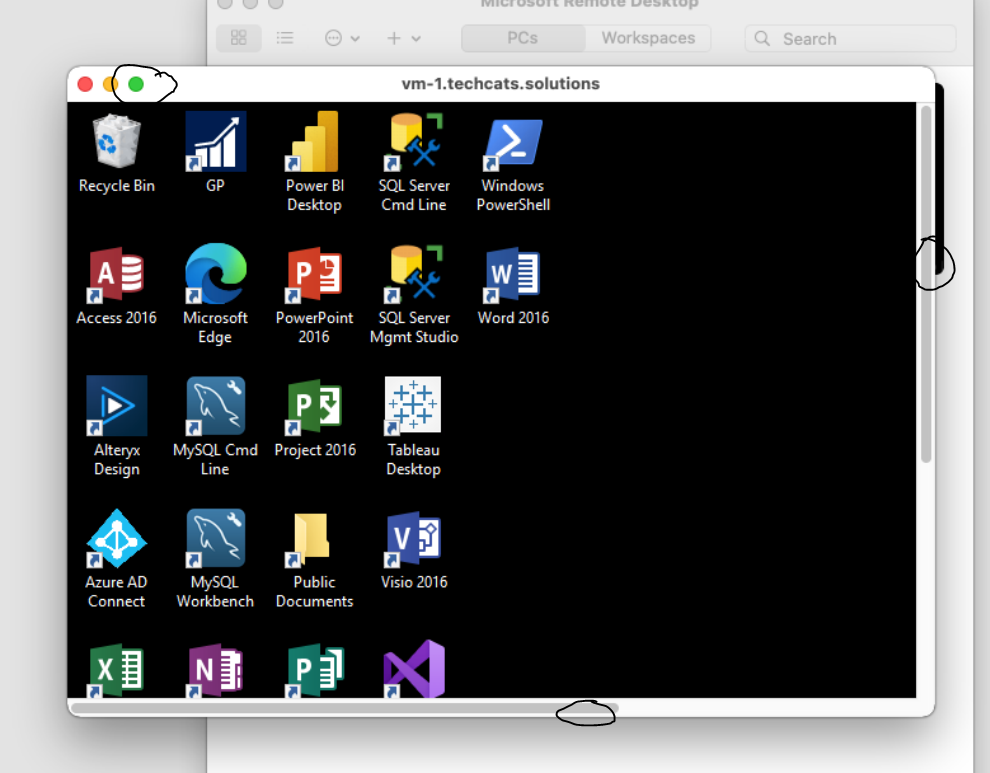Click the Search field in Remote Desktop
990x773 pixels.
(x=850, y=39)
